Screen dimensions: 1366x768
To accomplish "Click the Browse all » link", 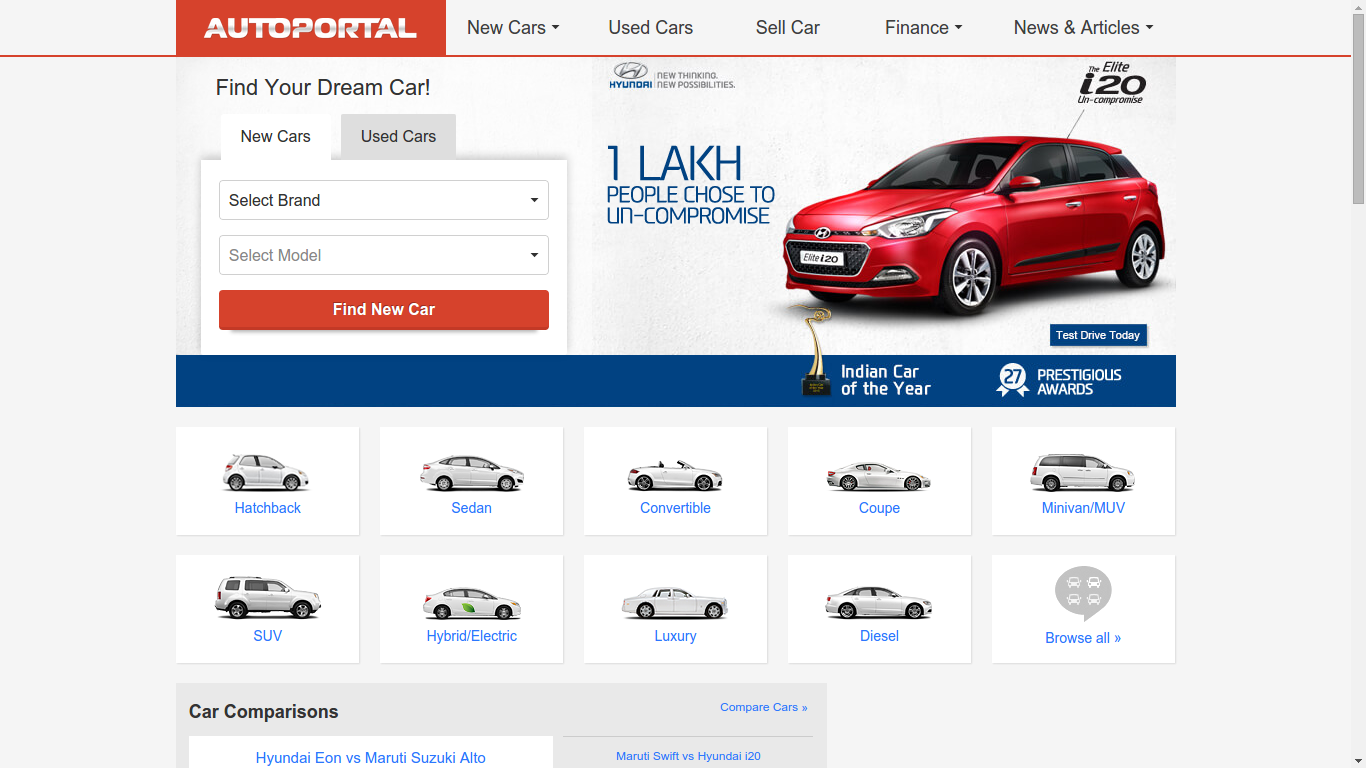I will click(x=1083, y=638).
